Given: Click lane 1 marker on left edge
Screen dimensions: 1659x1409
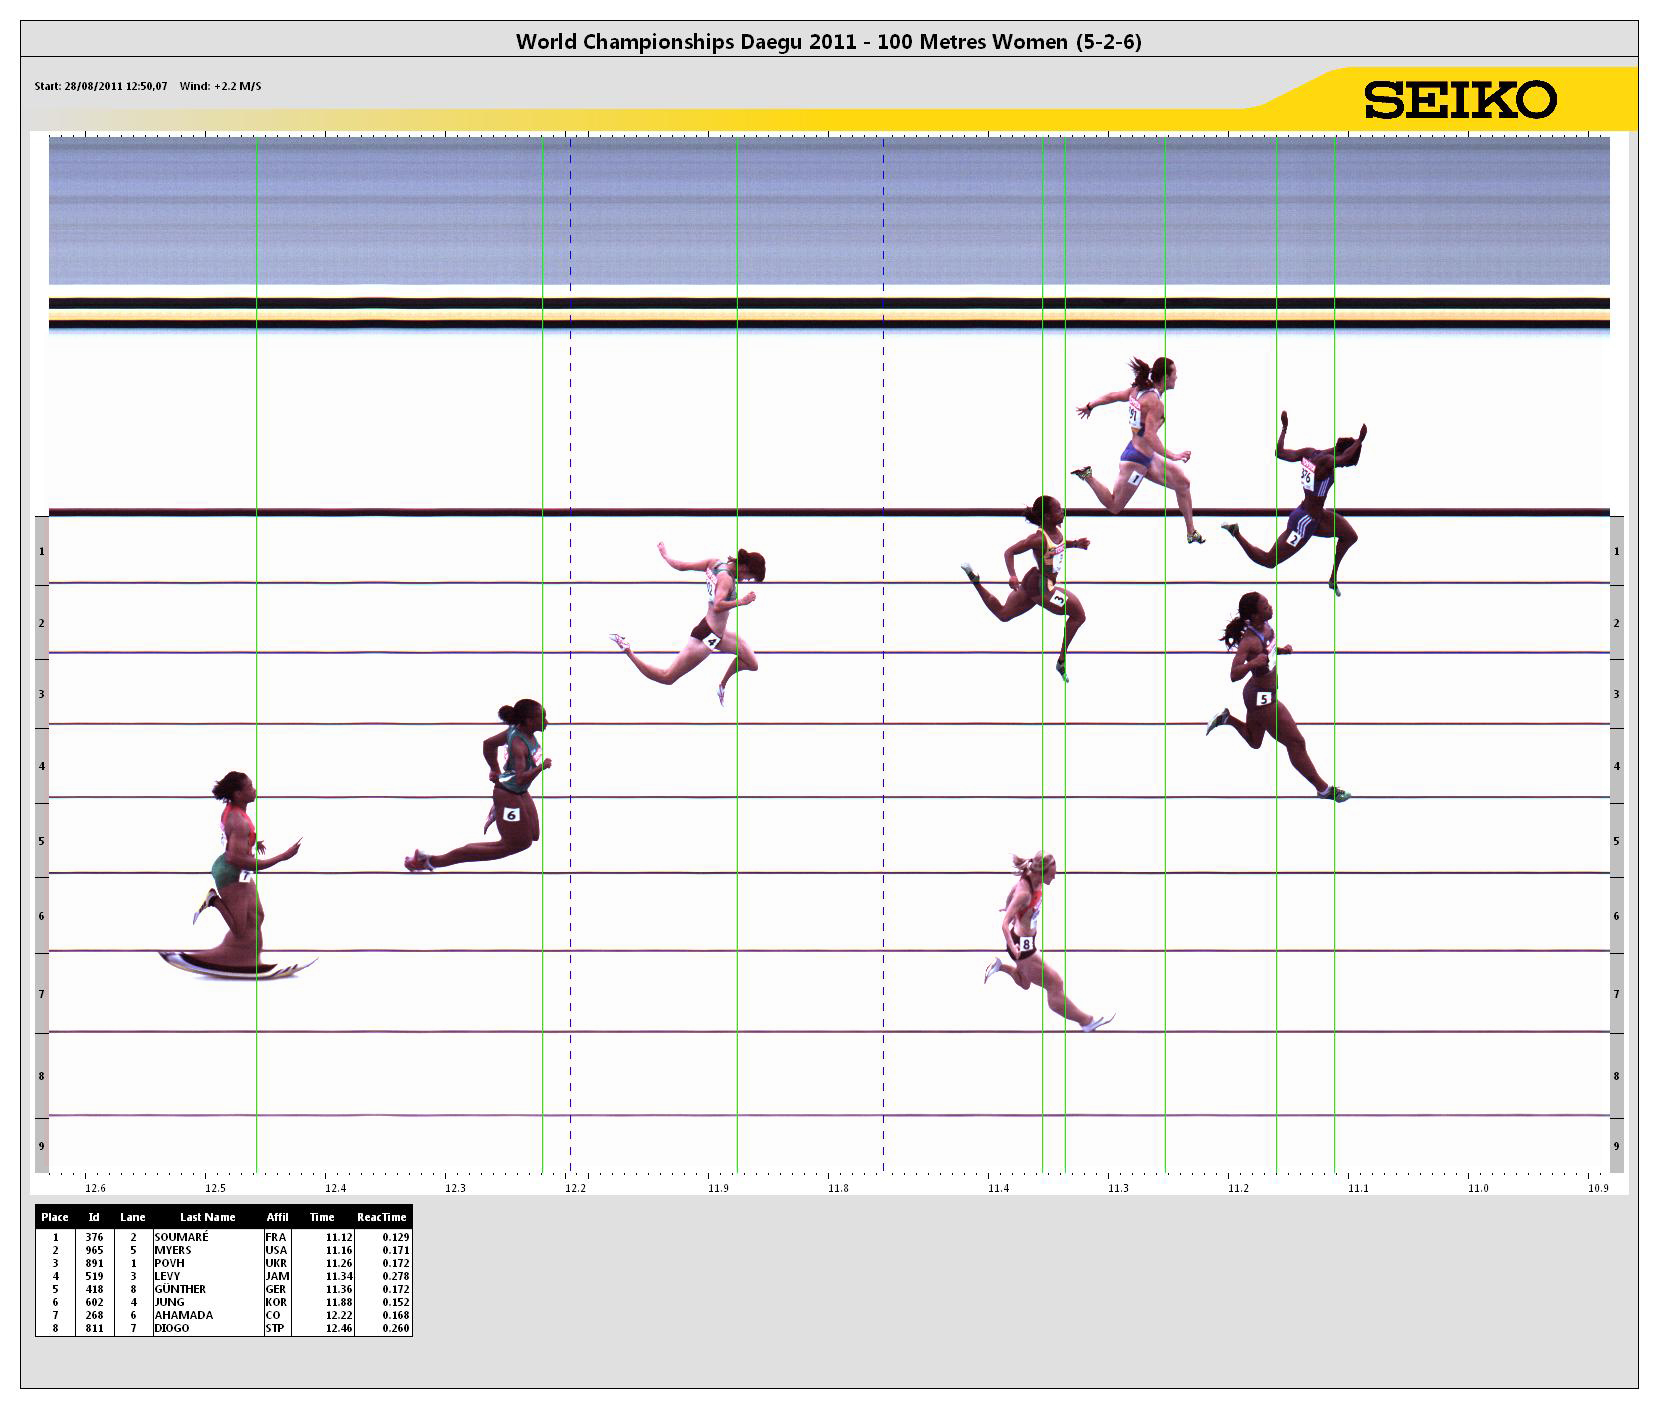Looking at the screenshot, I should [x=41, y=551].
